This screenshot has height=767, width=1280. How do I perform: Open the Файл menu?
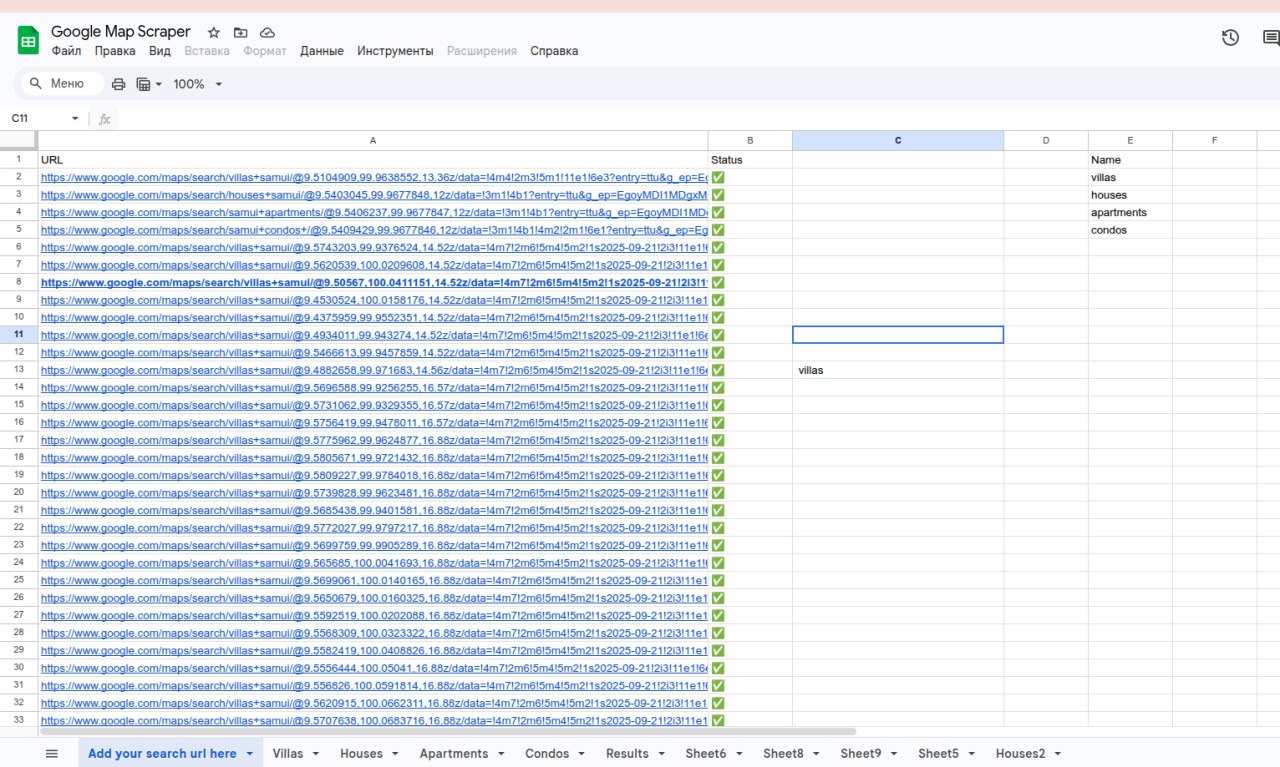point(66,51)
